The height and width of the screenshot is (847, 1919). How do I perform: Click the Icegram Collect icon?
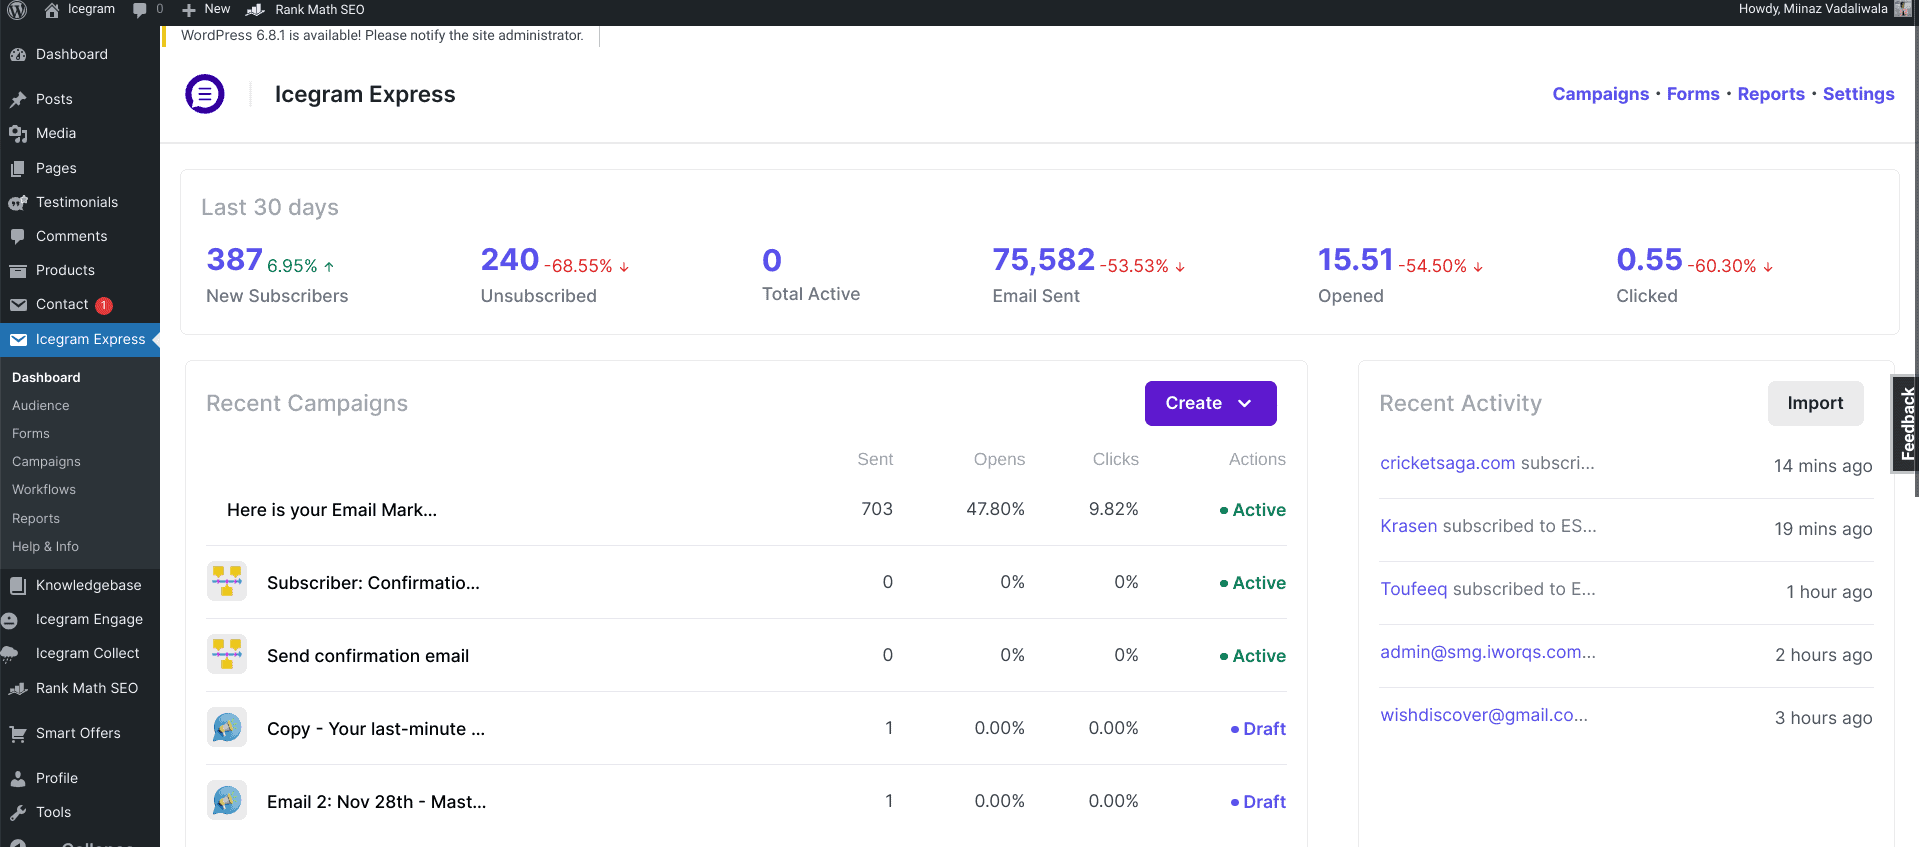tap(10, 655)
